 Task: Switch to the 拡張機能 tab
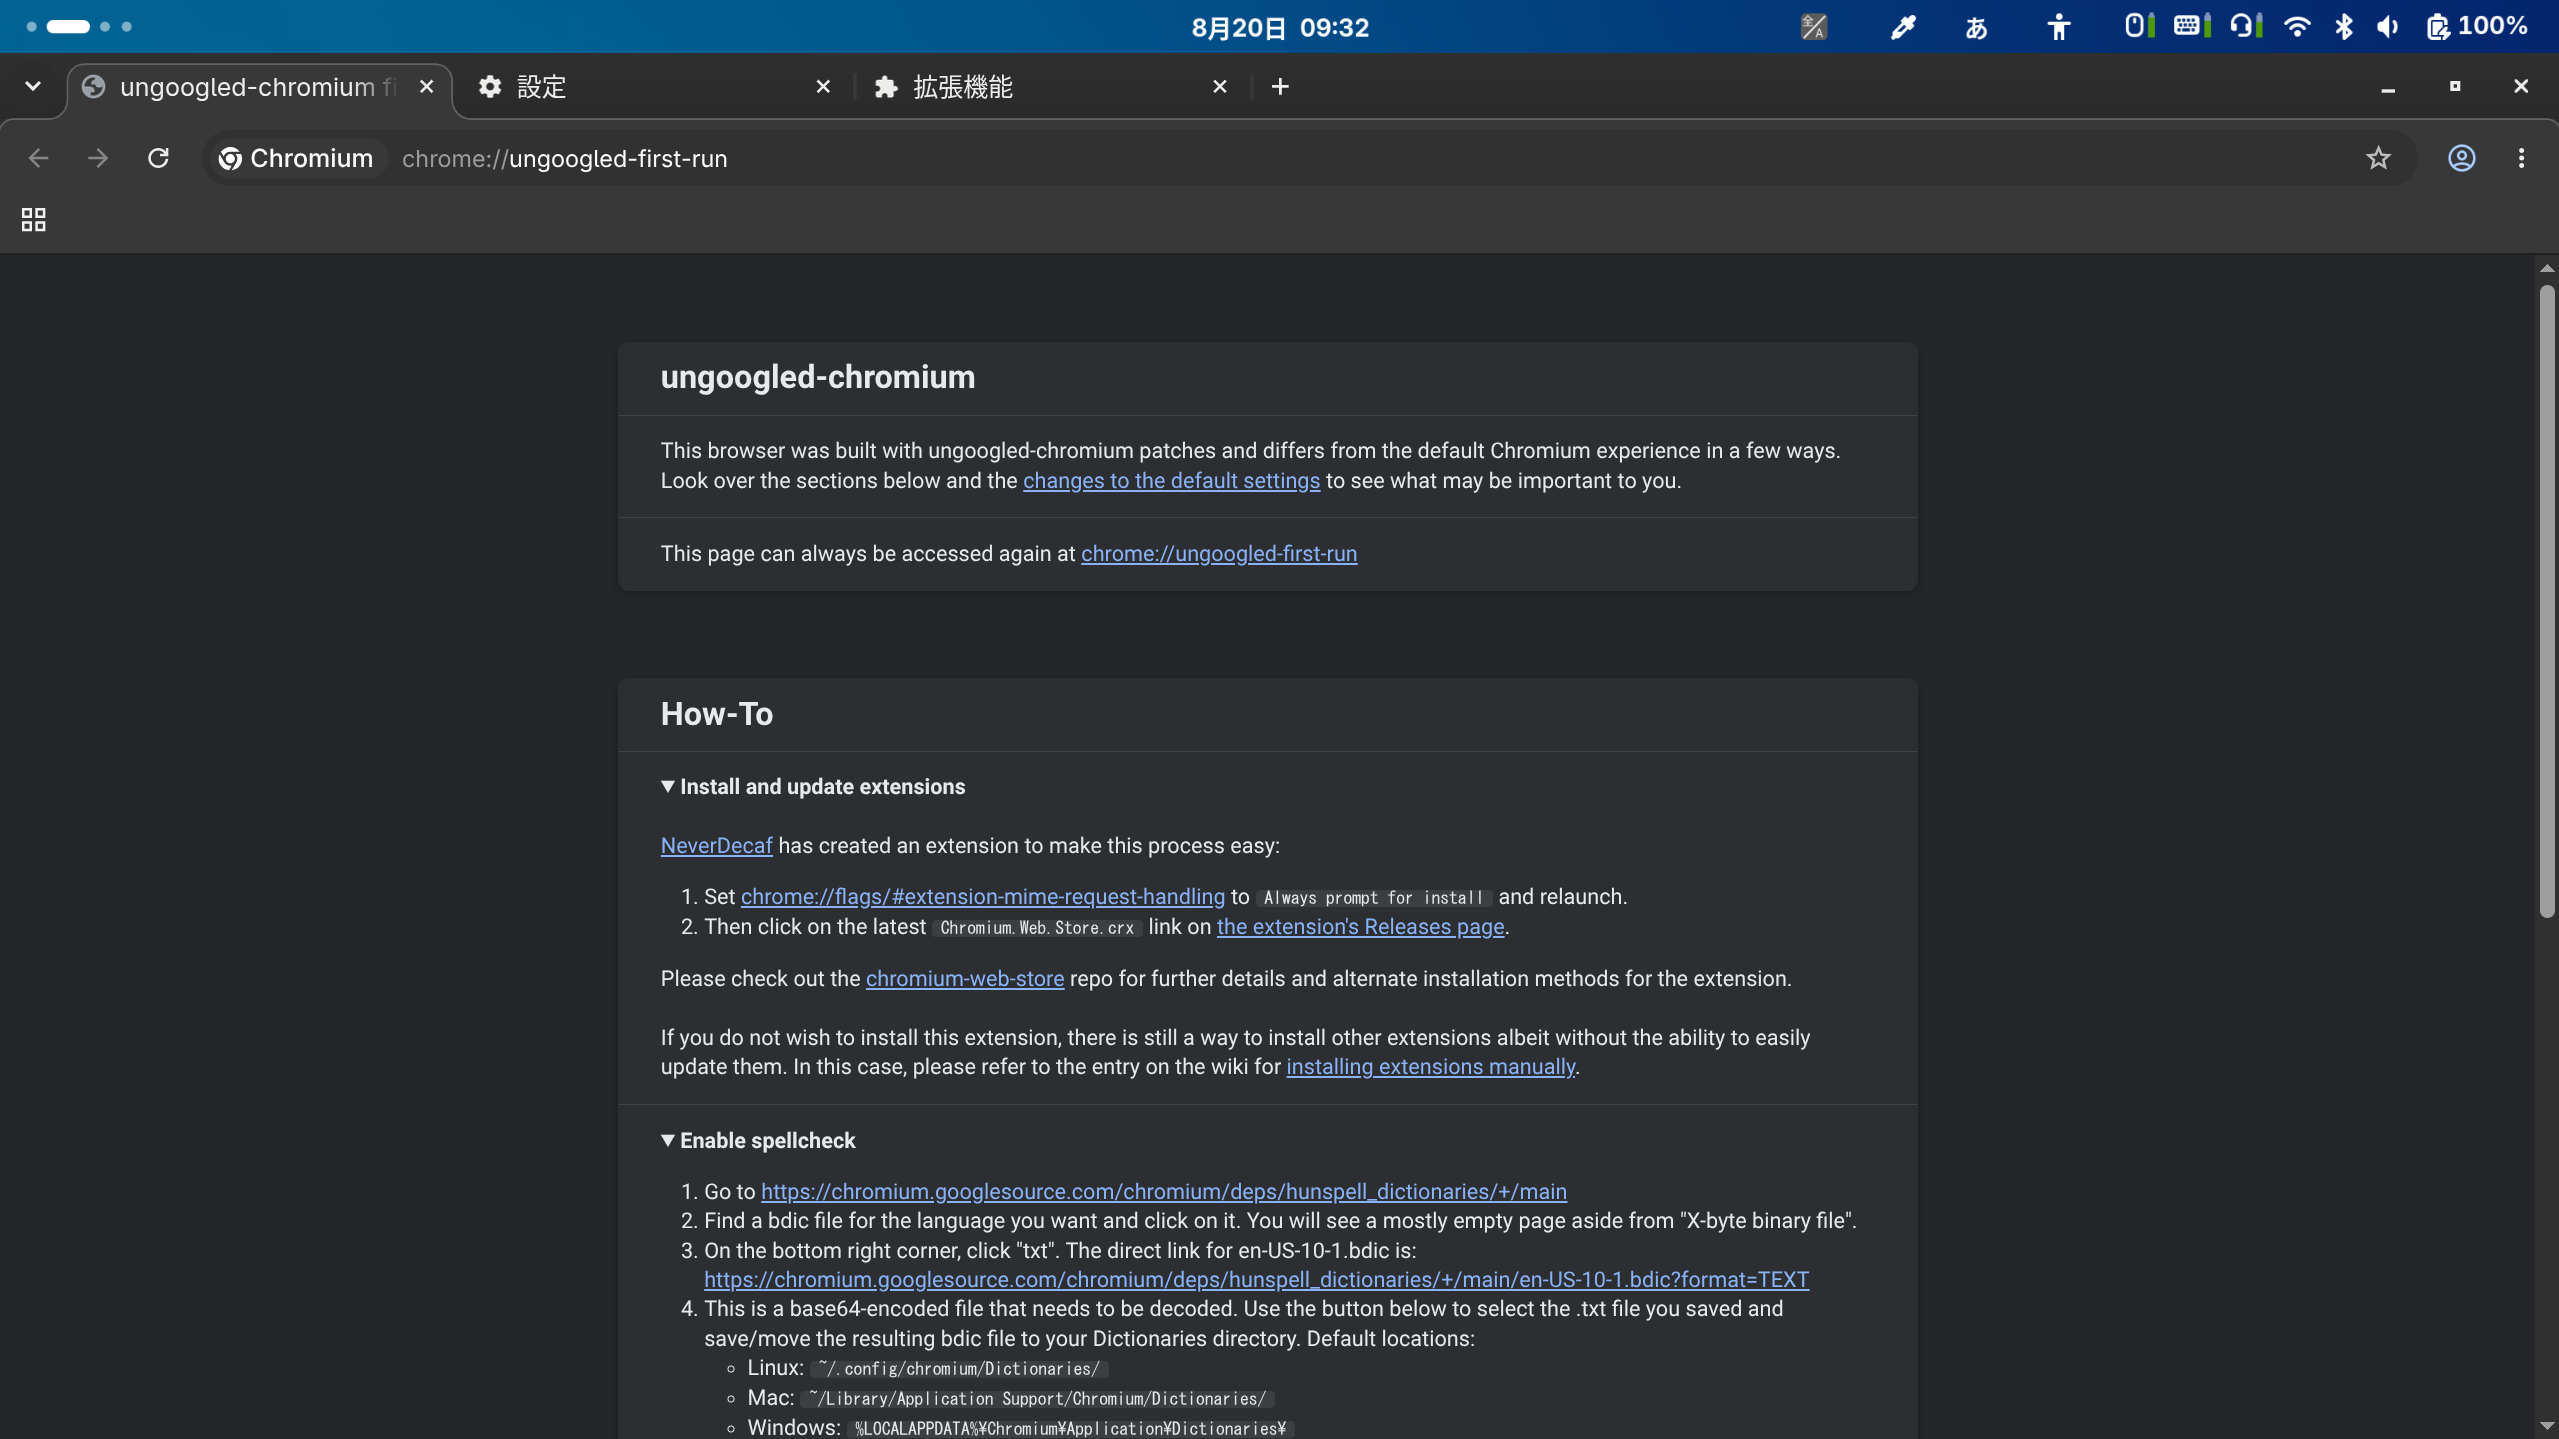click(1051, 87)
